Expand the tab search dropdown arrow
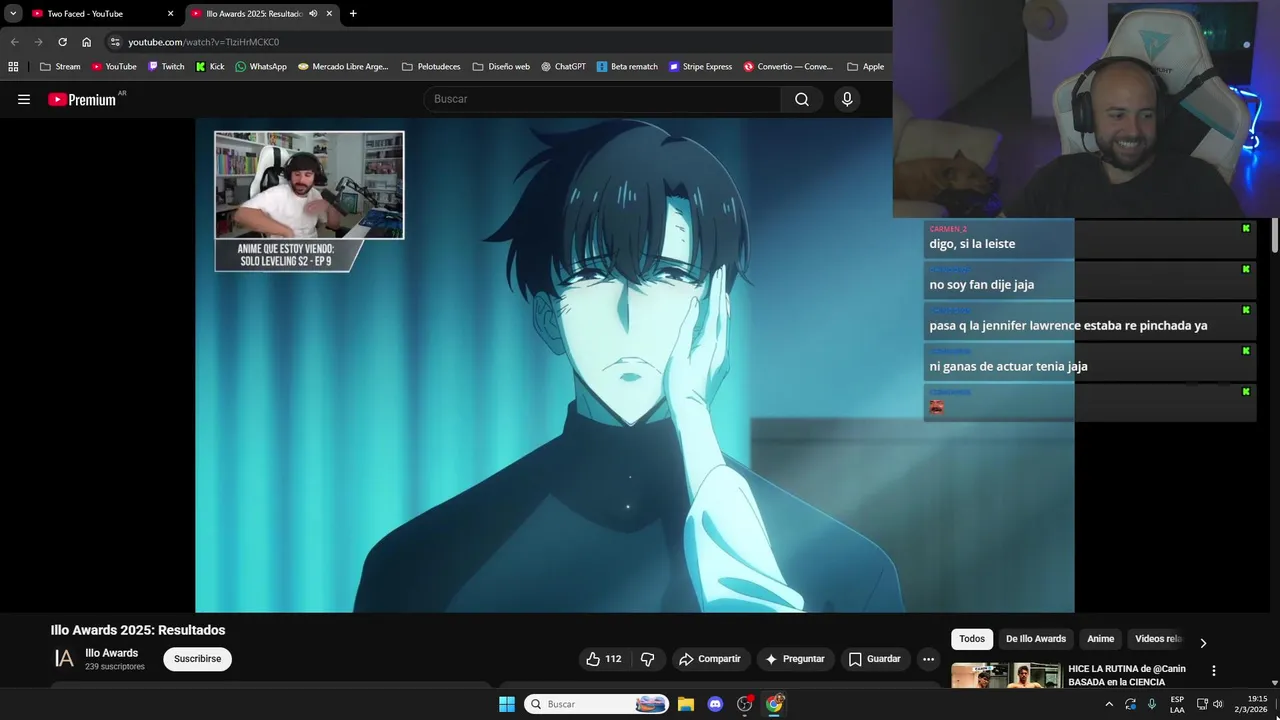1280x720 pixels. pos(13,14)
